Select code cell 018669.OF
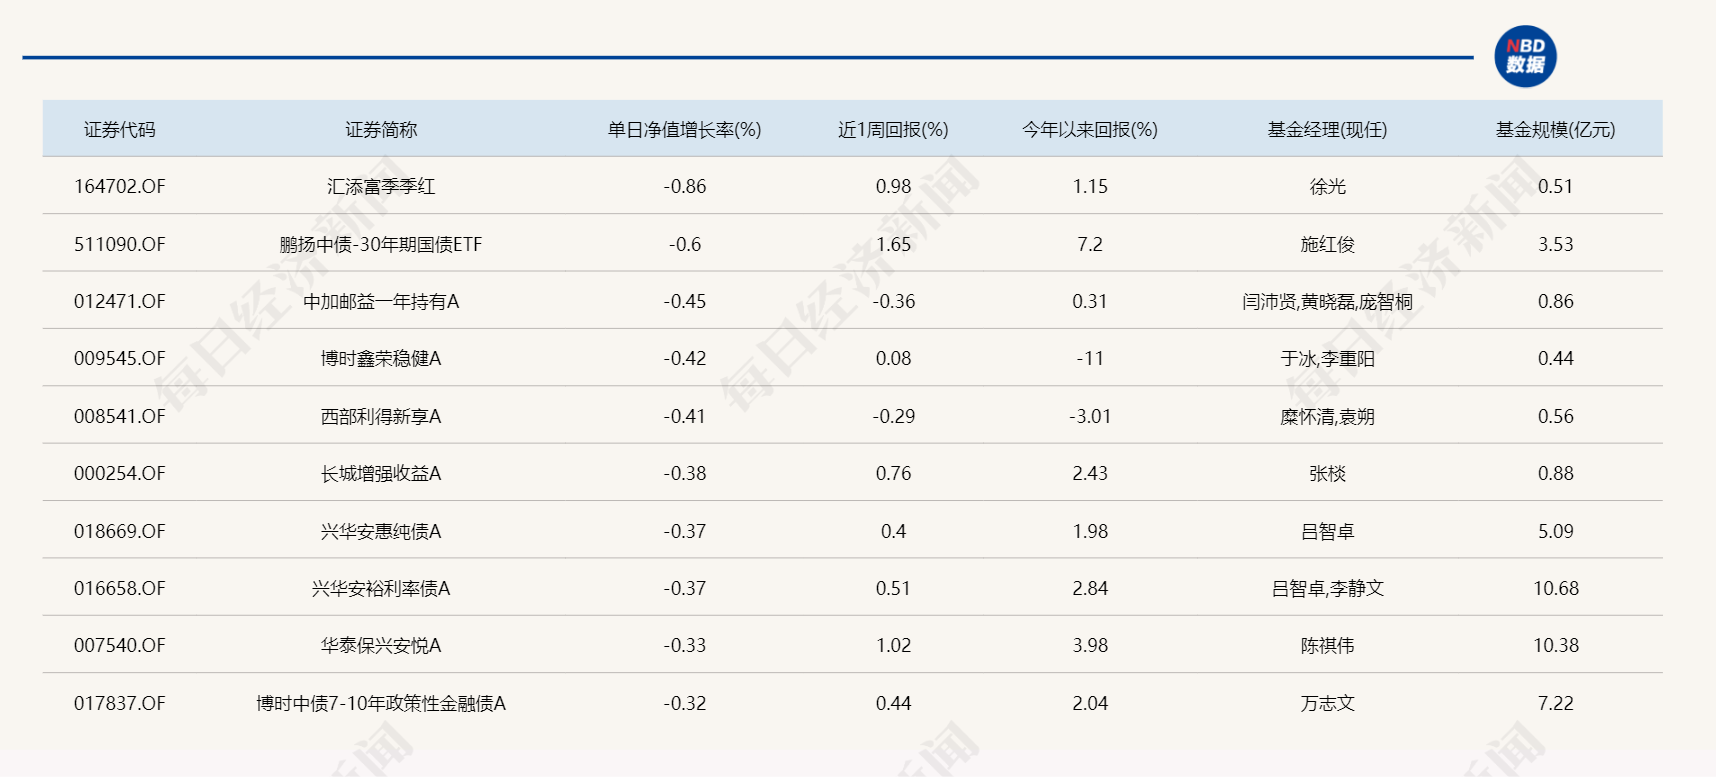 120,531
